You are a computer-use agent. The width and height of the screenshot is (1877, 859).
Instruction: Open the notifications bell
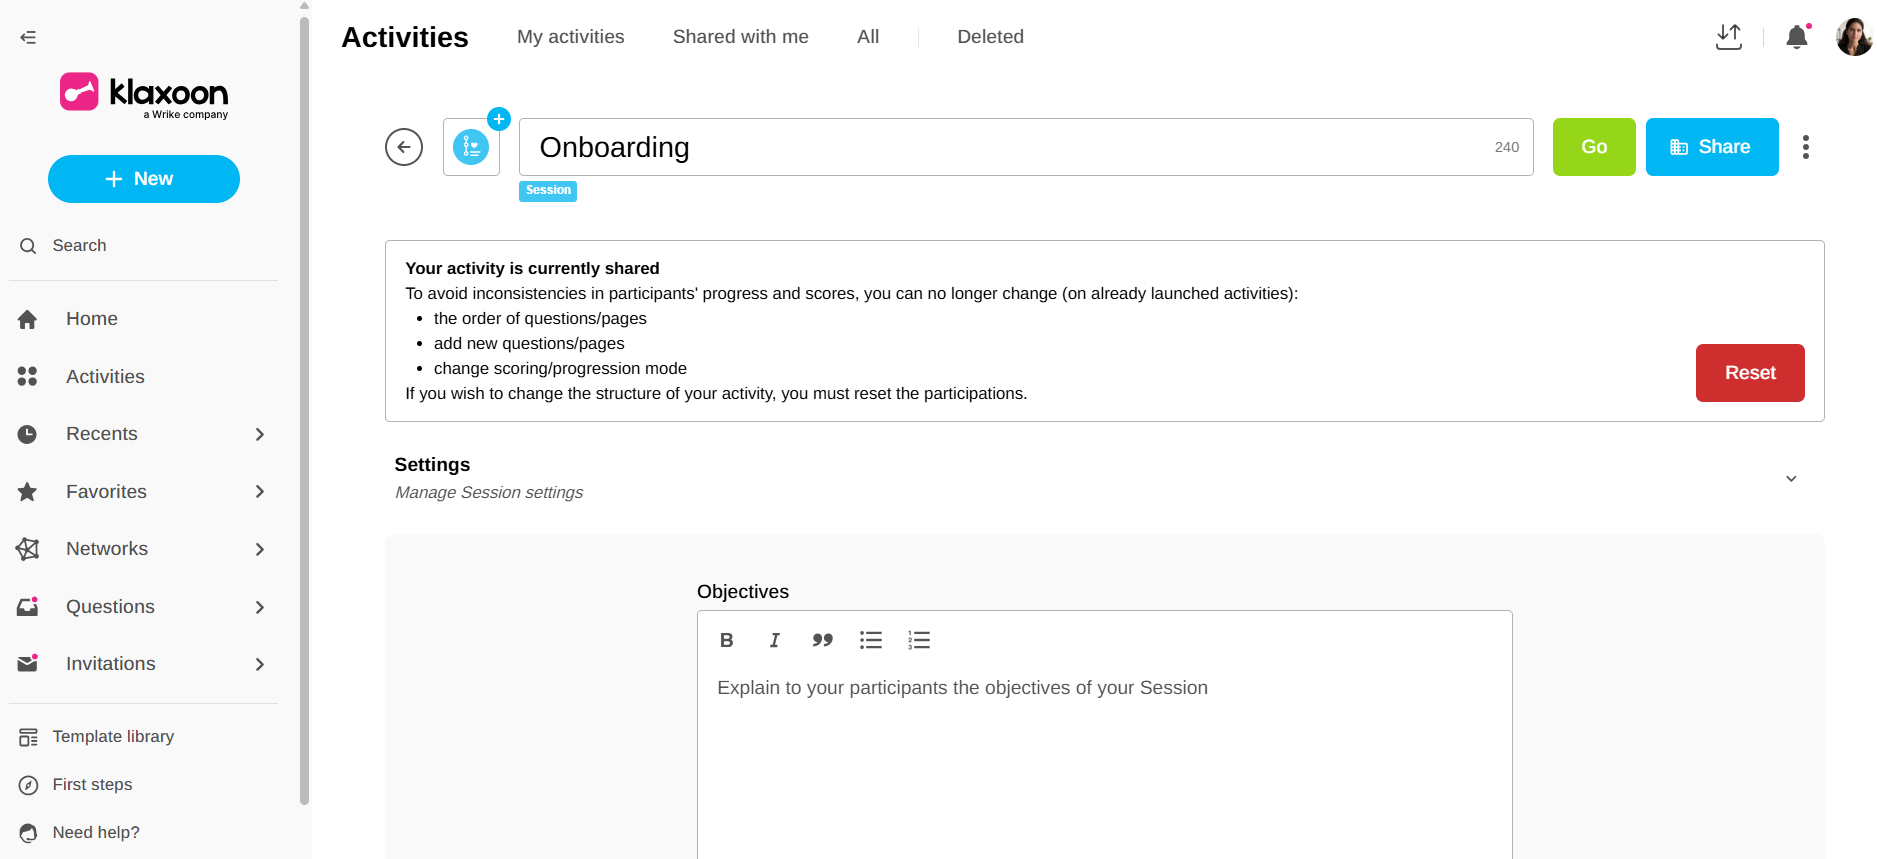pos(1796,37)
